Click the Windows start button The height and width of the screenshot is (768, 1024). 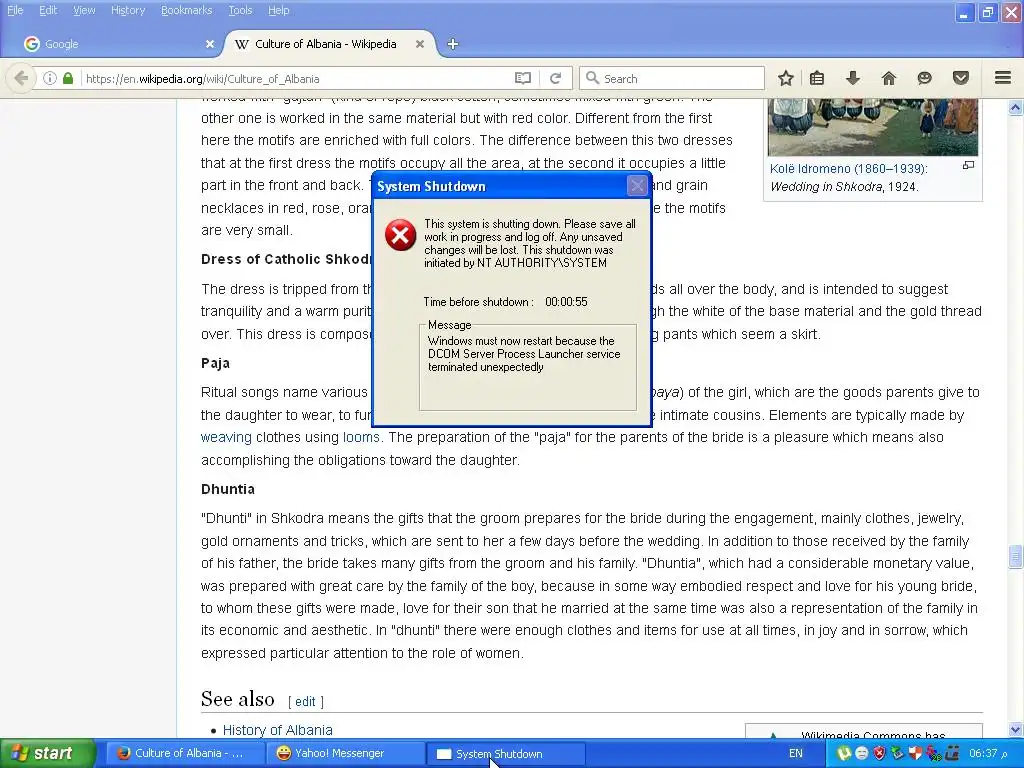click(x=47, y=754)
